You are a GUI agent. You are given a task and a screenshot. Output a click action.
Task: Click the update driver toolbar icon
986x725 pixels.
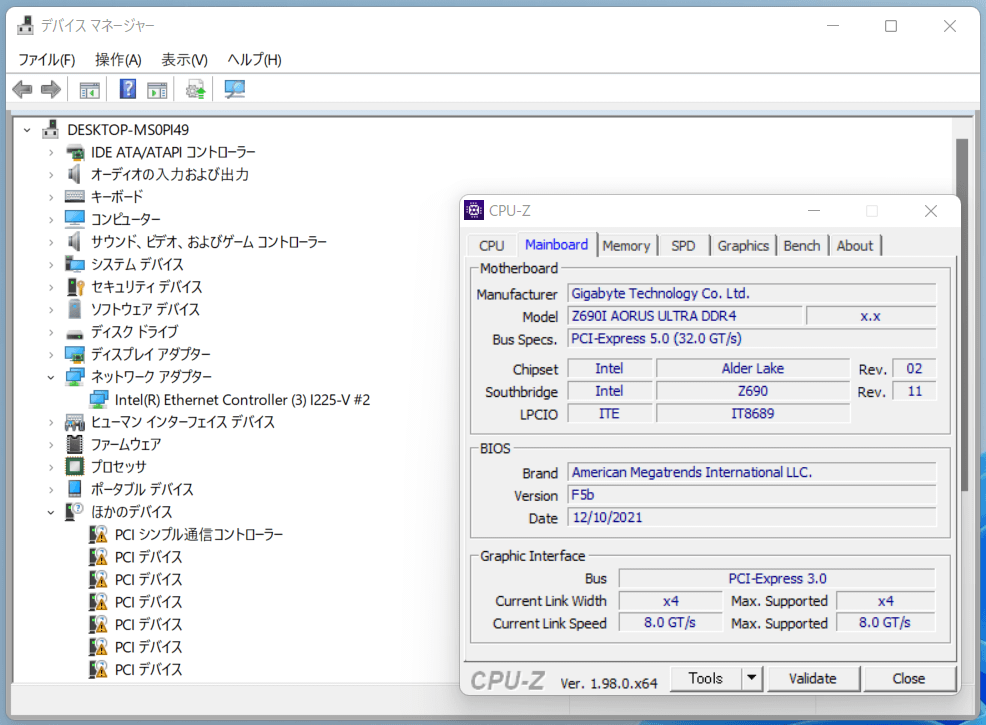tap(196, 89)
